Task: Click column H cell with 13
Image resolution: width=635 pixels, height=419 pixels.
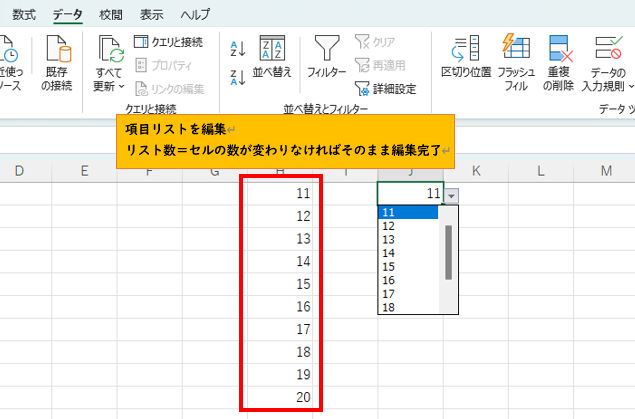Action: coord(280,239)
